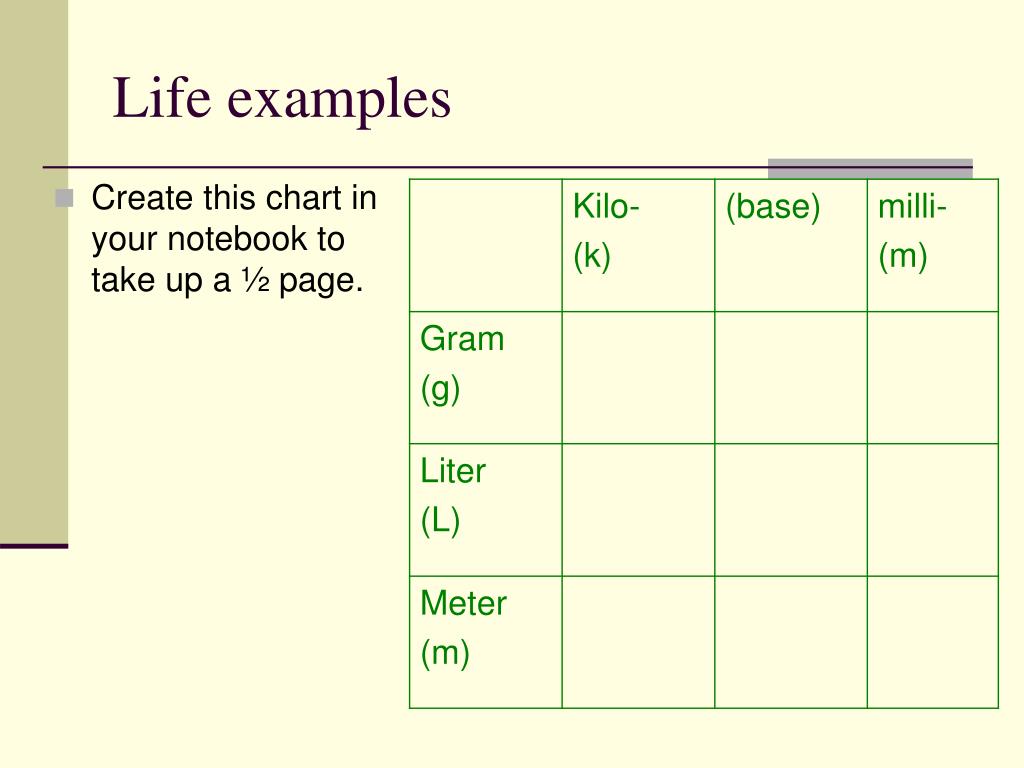The height and width of the screenshot is (768, 1024).
Task: Select empty cell for Gram under base
Action: coord(791,377)
